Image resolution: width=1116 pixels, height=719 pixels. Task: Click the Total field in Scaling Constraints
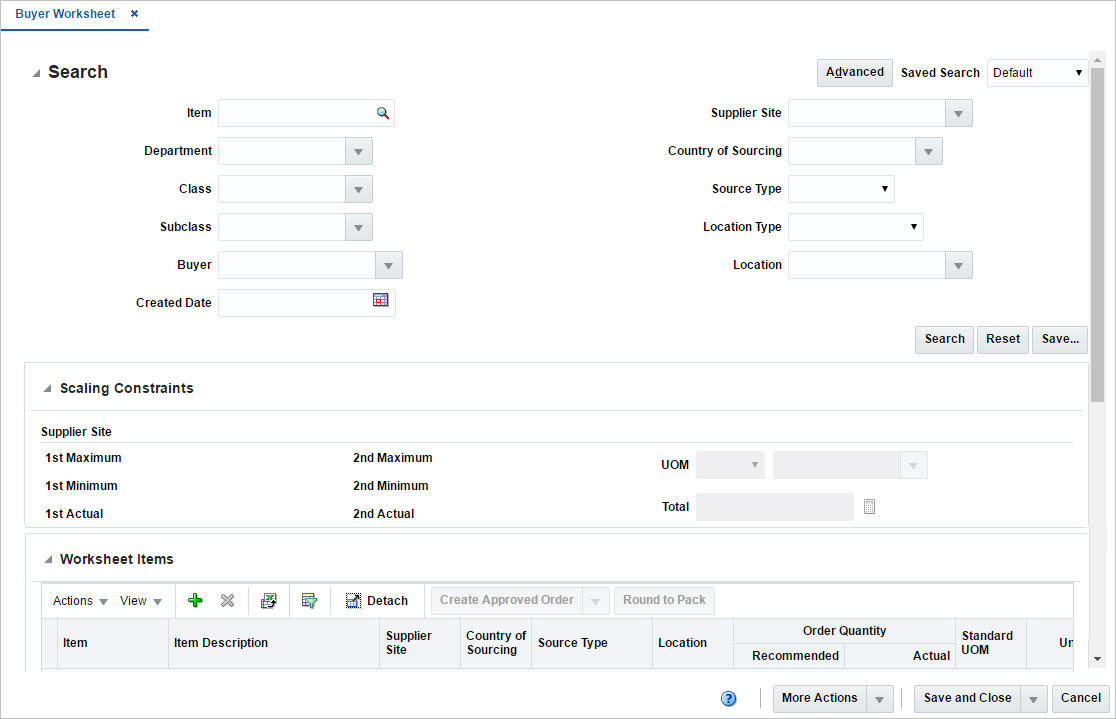pyautogui.click(x=774, y=507)
